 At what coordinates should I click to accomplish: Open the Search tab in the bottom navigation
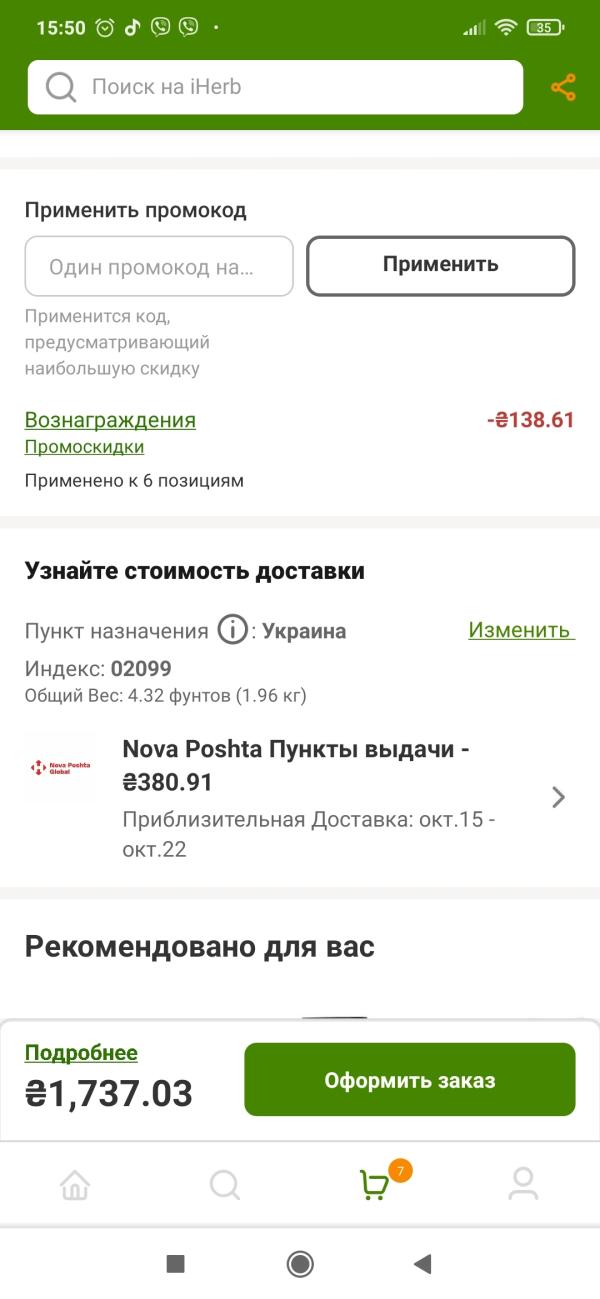224,1185
